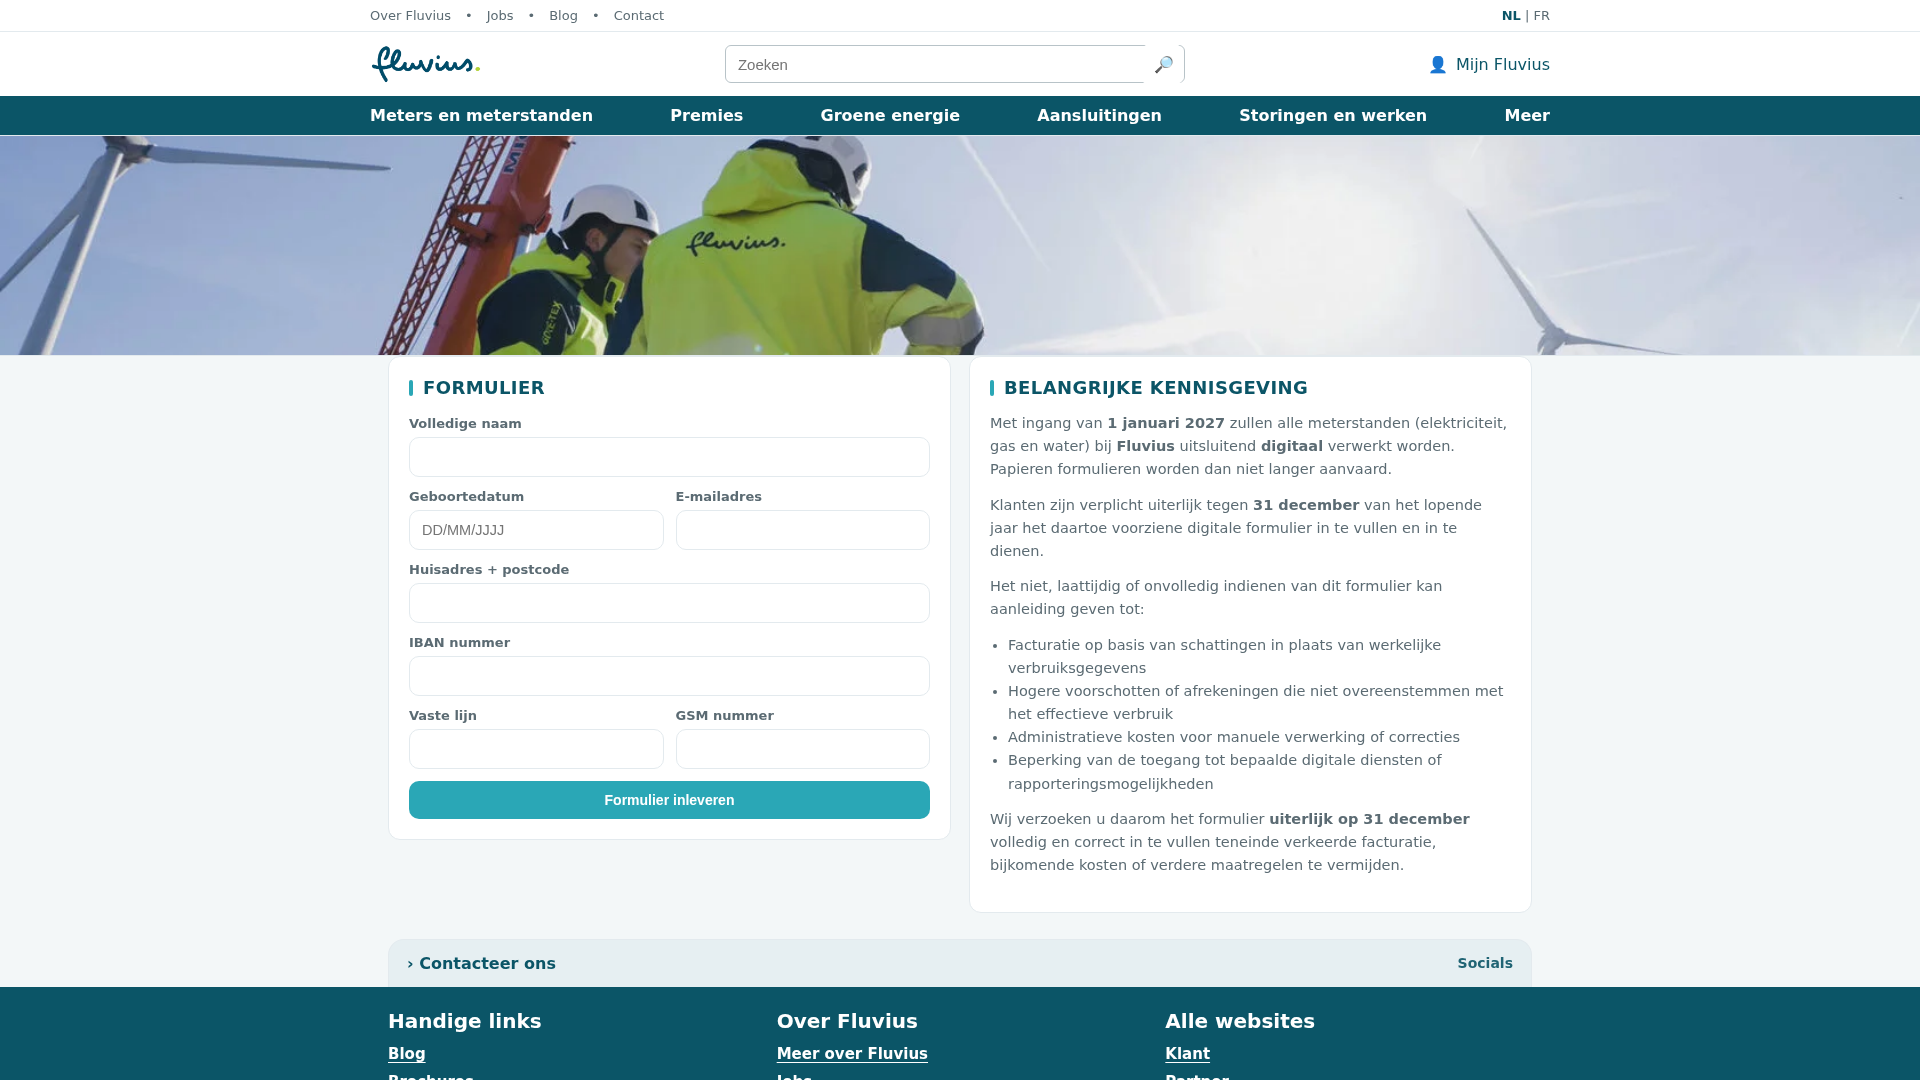The height and width of the screenshot is (1080, 1920).
Task: Click the Handige links footer heading
Action: pyautogui.click(x=465, y=1021)
